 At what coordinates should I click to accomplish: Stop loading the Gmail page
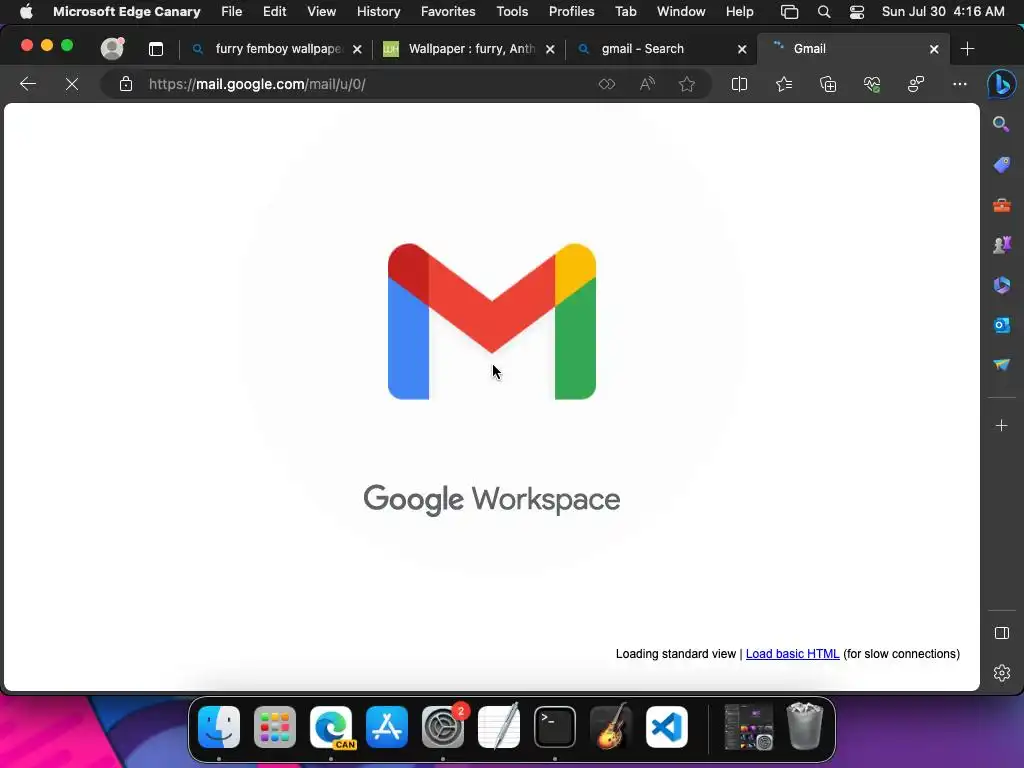tap(72, 84)
